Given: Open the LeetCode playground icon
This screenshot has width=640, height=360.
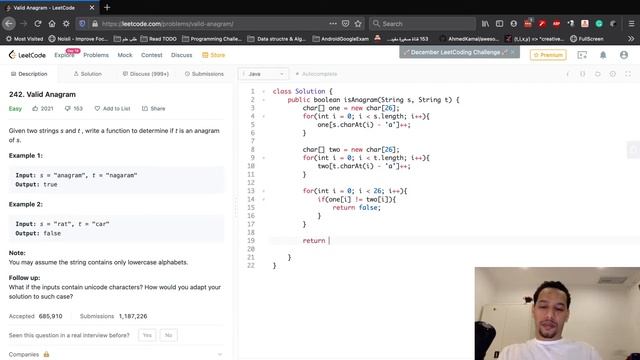Looking at the screenshot, I should 582,55.
